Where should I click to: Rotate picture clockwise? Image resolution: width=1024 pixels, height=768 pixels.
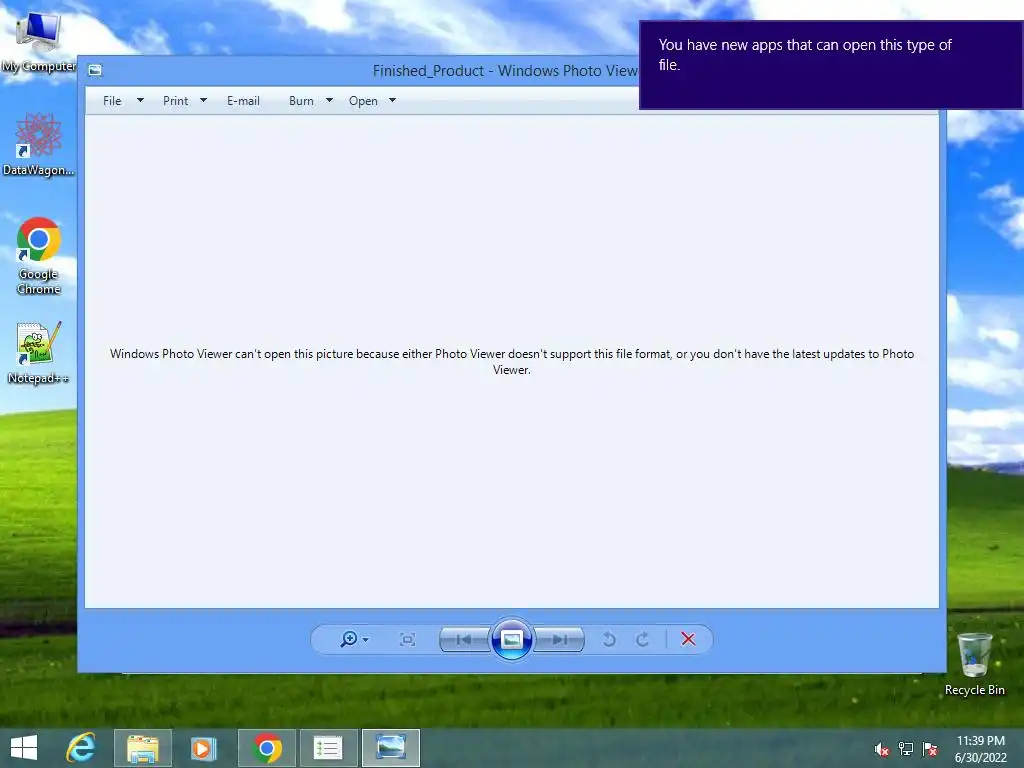coord(643,639)
